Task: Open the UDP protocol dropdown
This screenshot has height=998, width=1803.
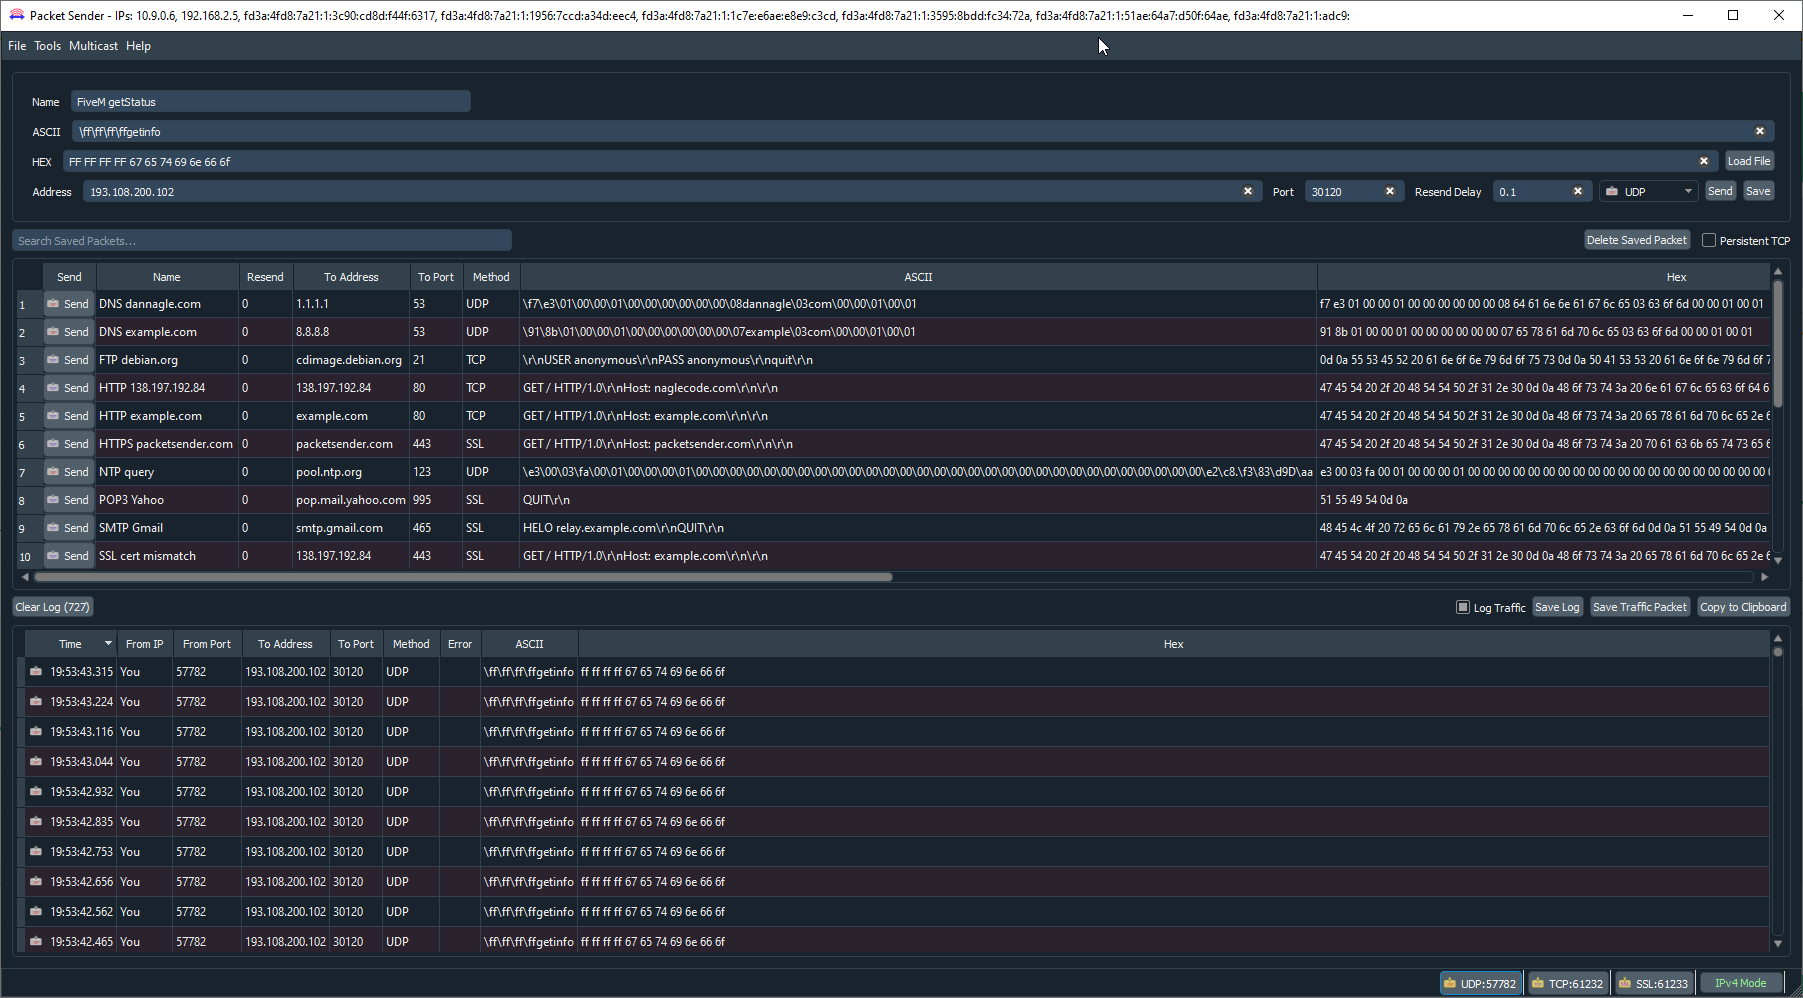Action: pyautogui.click(x=1649, y=191)
